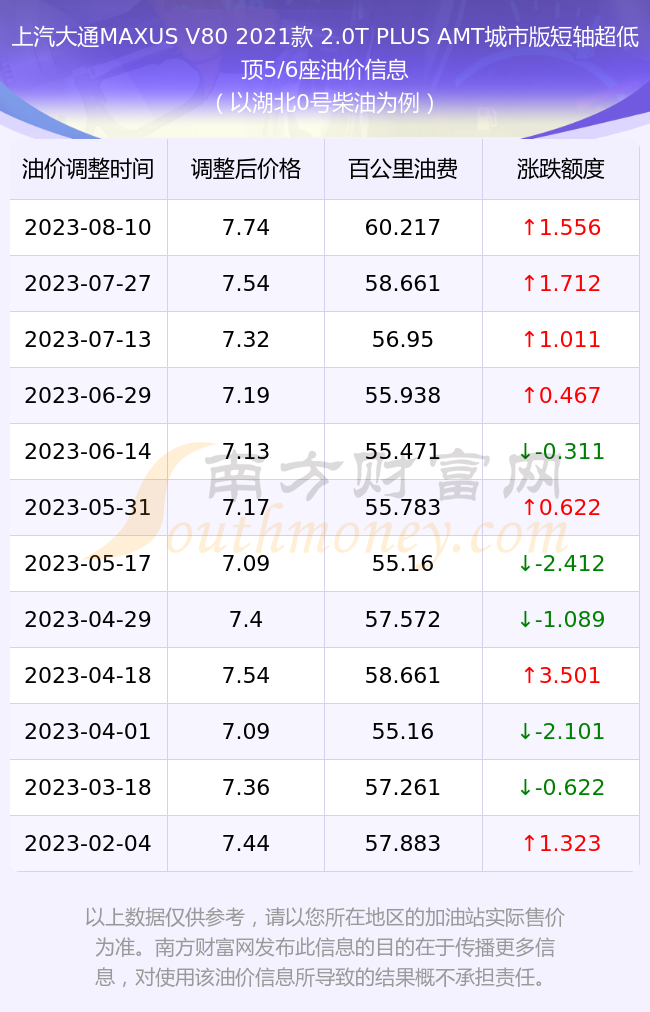The width and height of the screenshot is (650, 1012).
Task: Click the green ↓-2.412 change value
Action: (561, 563)
